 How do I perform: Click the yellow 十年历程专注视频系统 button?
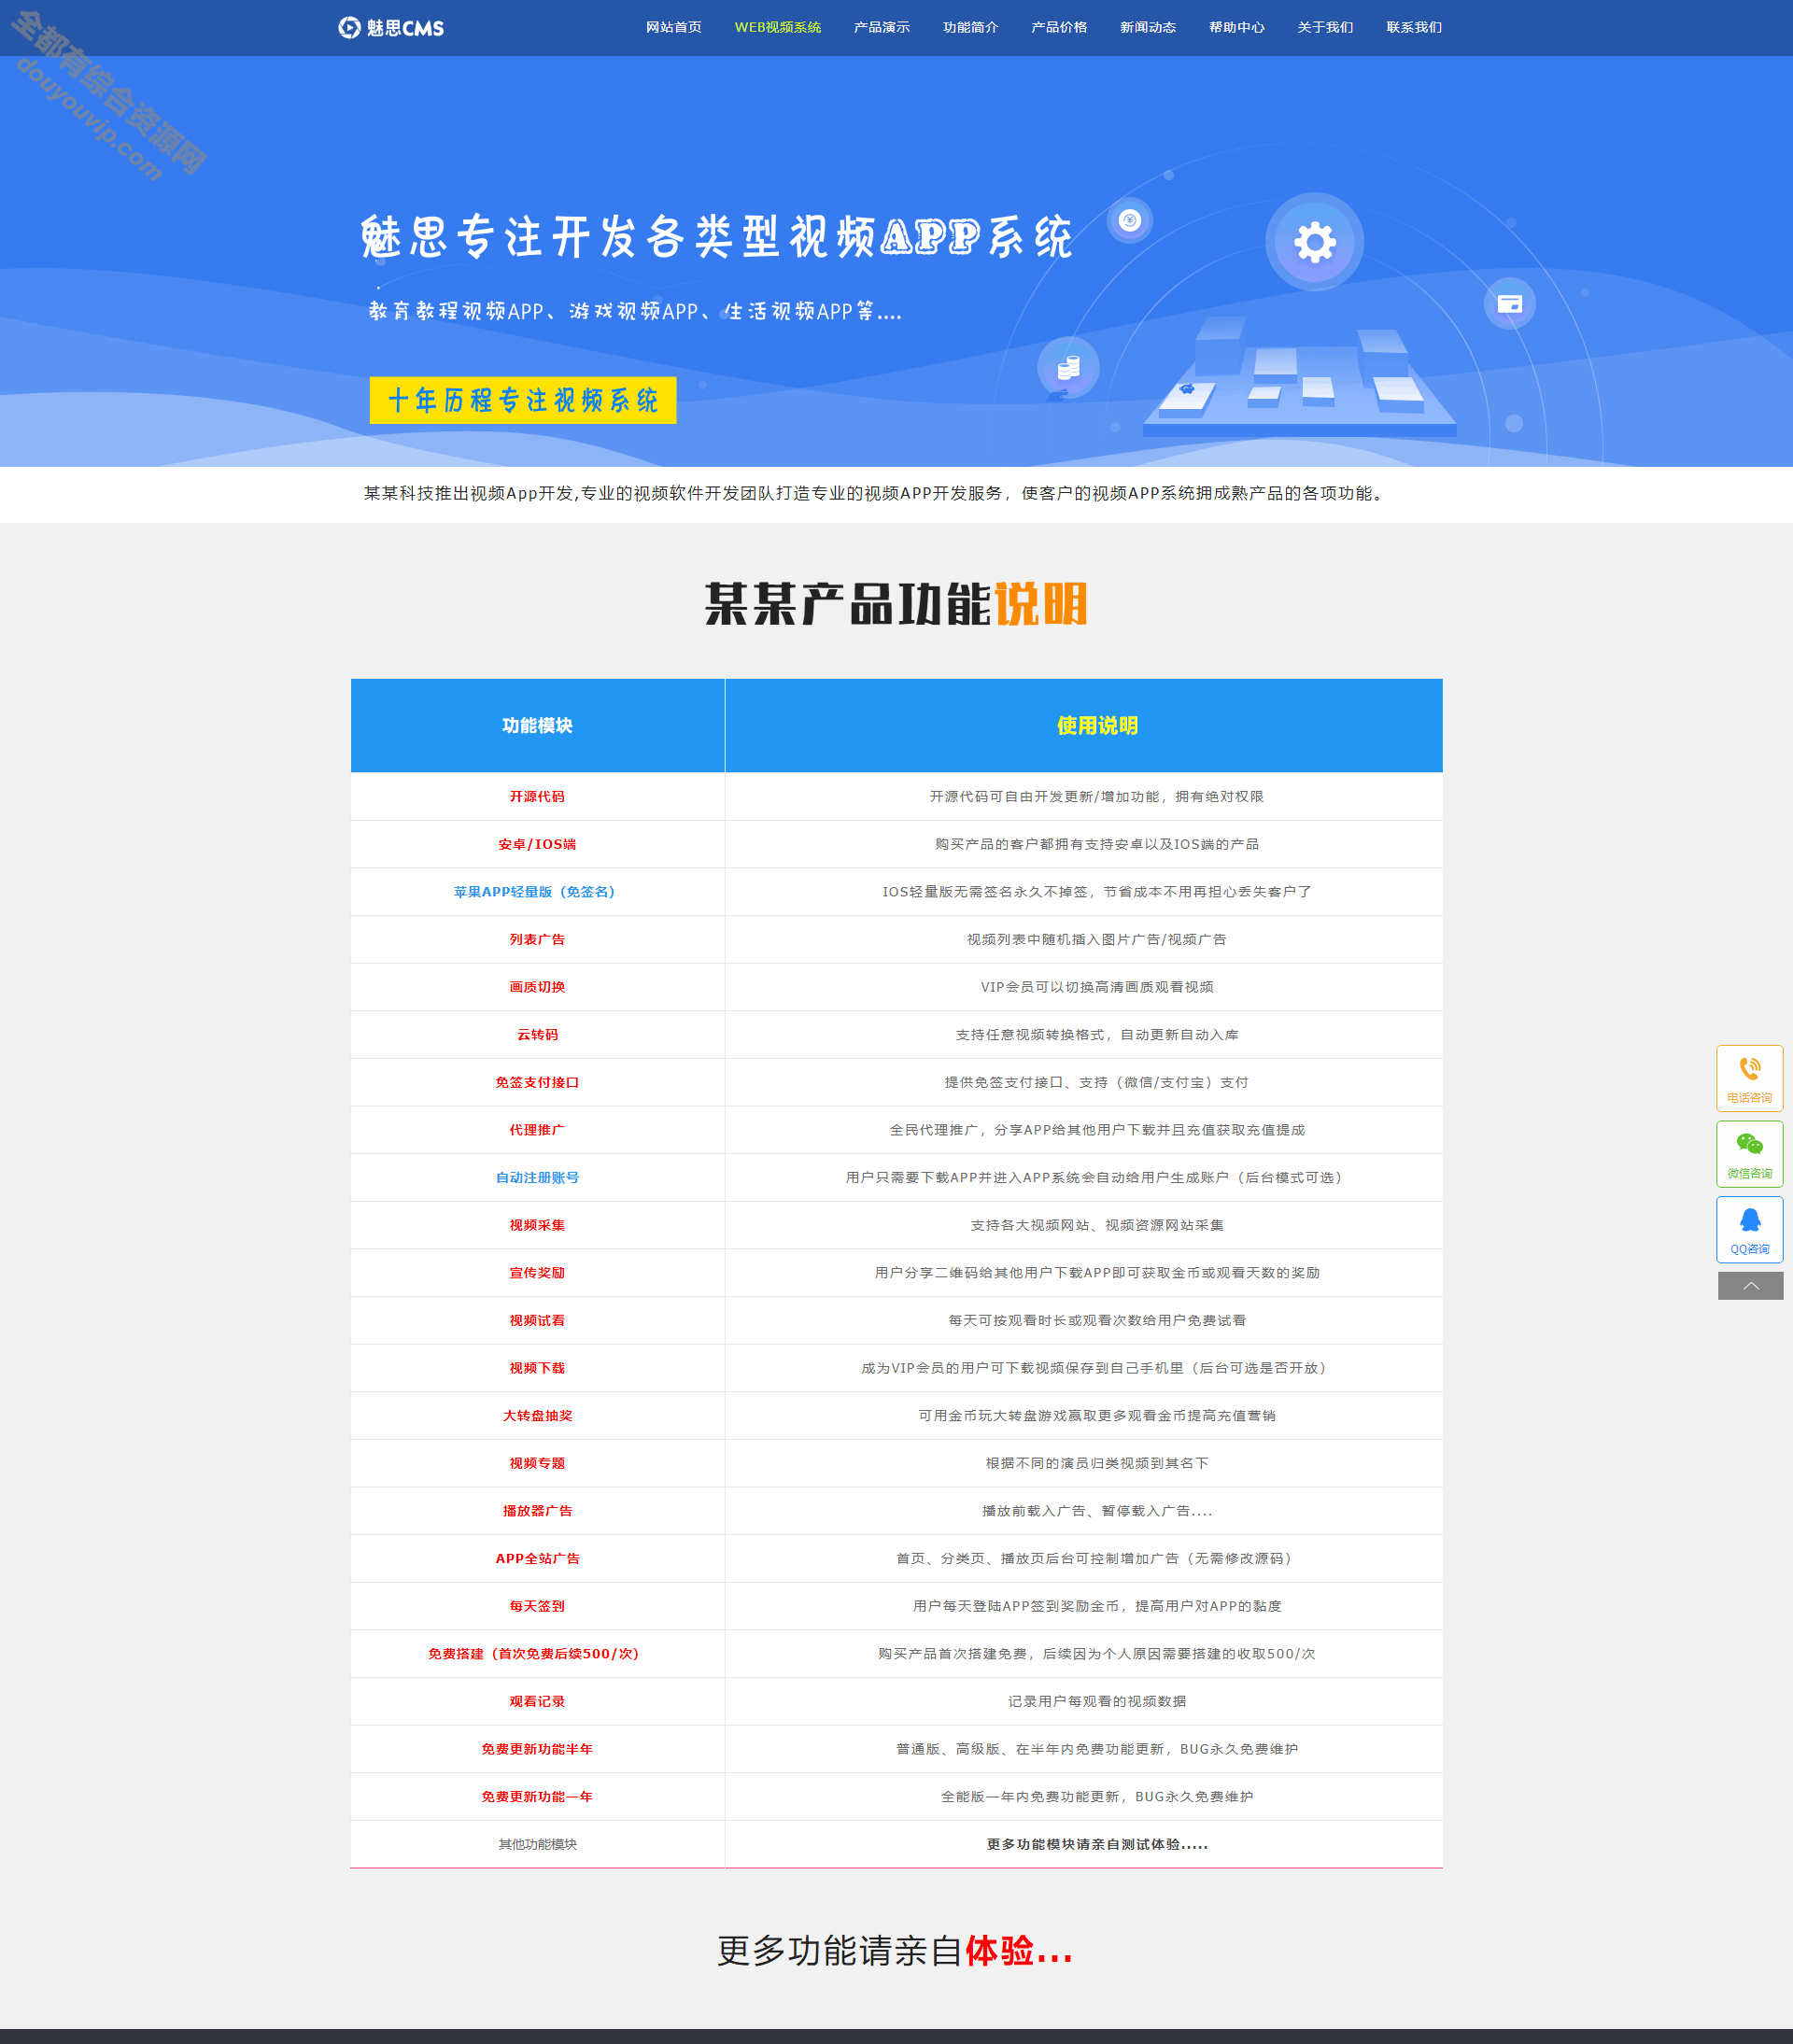pyautogui.click(x=523, y=400)
